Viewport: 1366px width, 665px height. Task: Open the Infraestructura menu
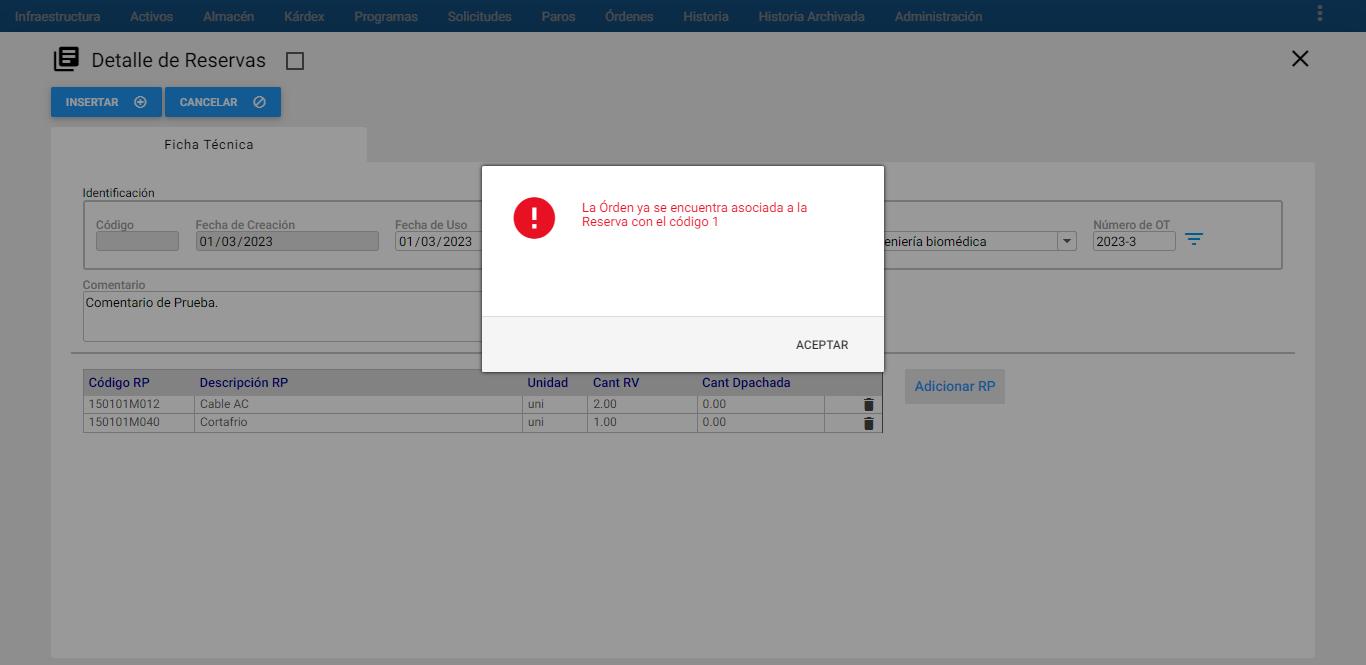(57, 16)
